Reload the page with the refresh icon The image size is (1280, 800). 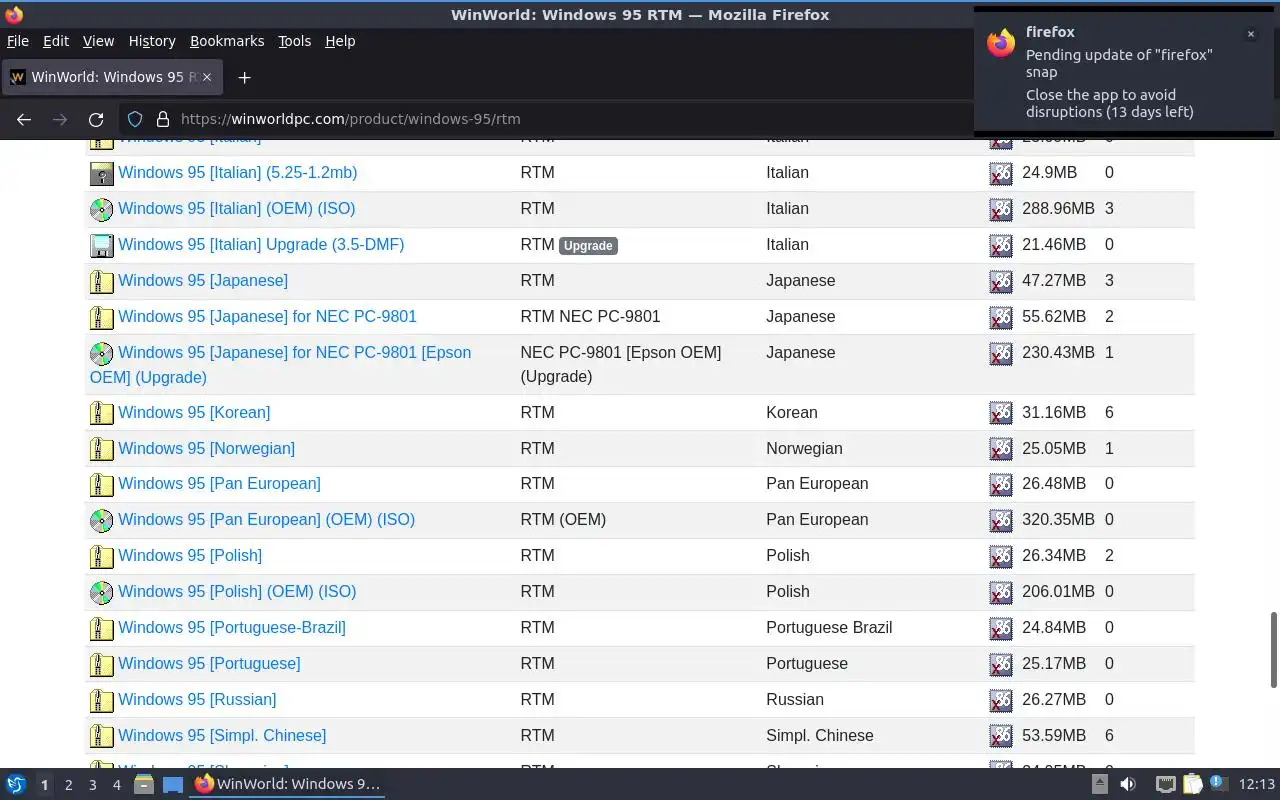point(96,119)
